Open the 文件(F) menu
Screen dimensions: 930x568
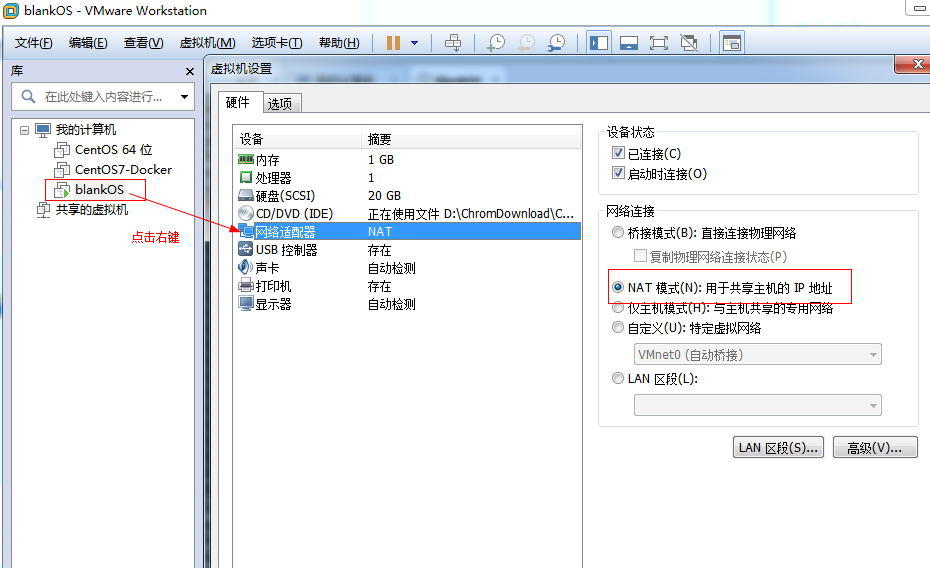tap(33, 43)
